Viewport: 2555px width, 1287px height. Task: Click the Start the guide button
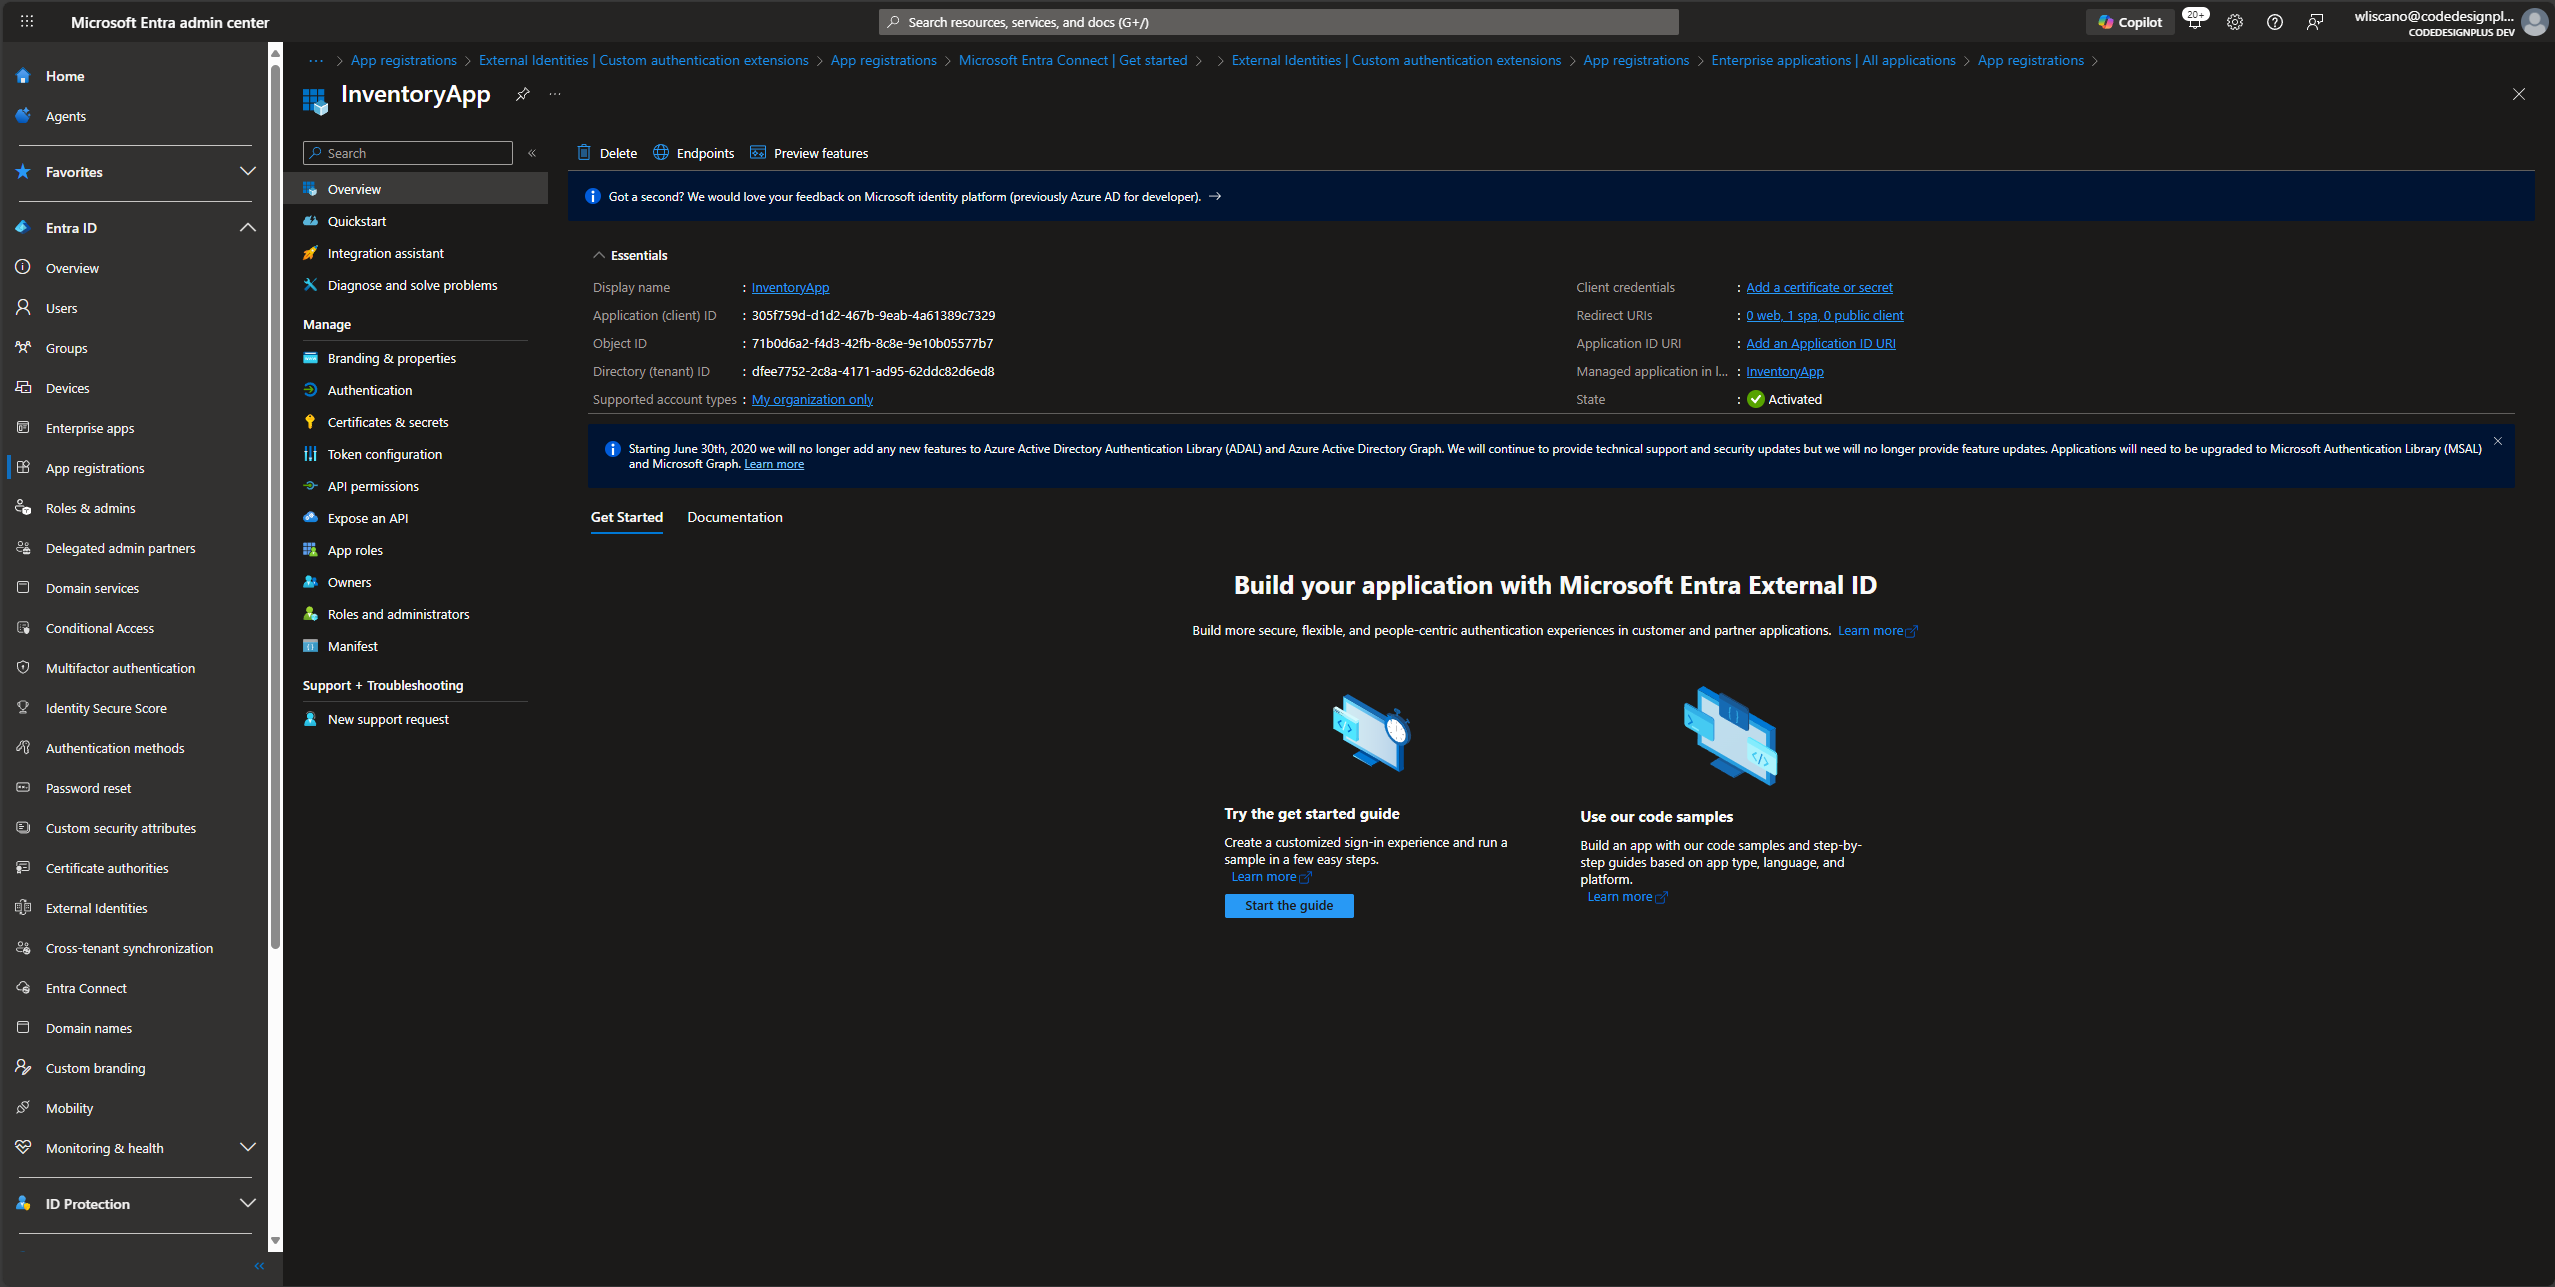coord(1288,905)
